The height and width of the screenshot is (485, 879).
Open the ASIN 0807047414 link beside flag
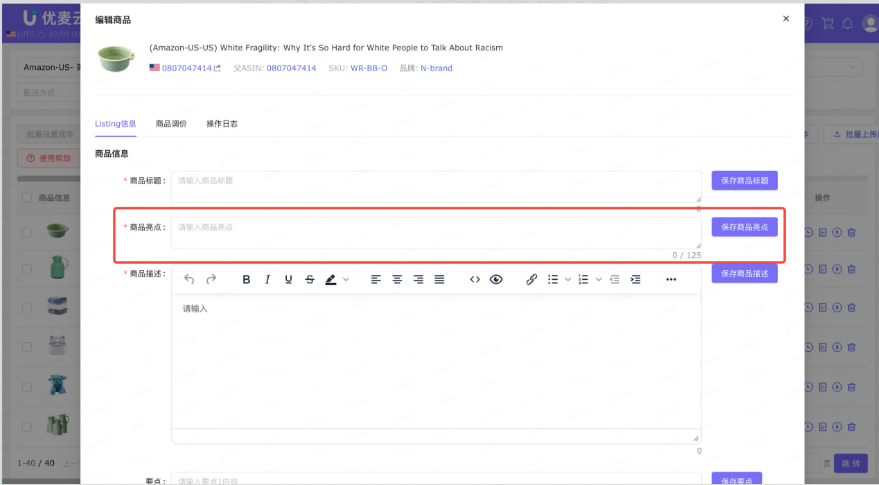(187, 68)
